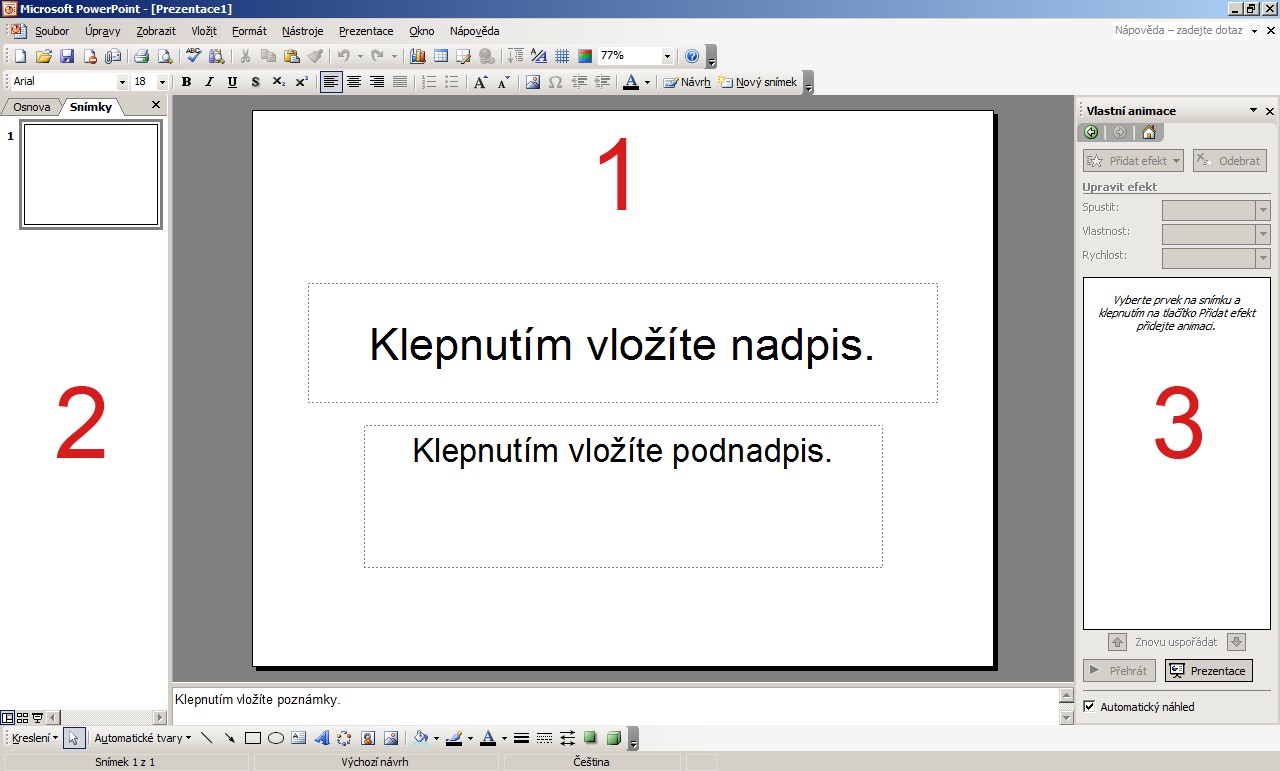This screenshot has height=771, width=1280.
Task: Insert a text box from the drawing toolbar
Action: (x=299, y=738)
